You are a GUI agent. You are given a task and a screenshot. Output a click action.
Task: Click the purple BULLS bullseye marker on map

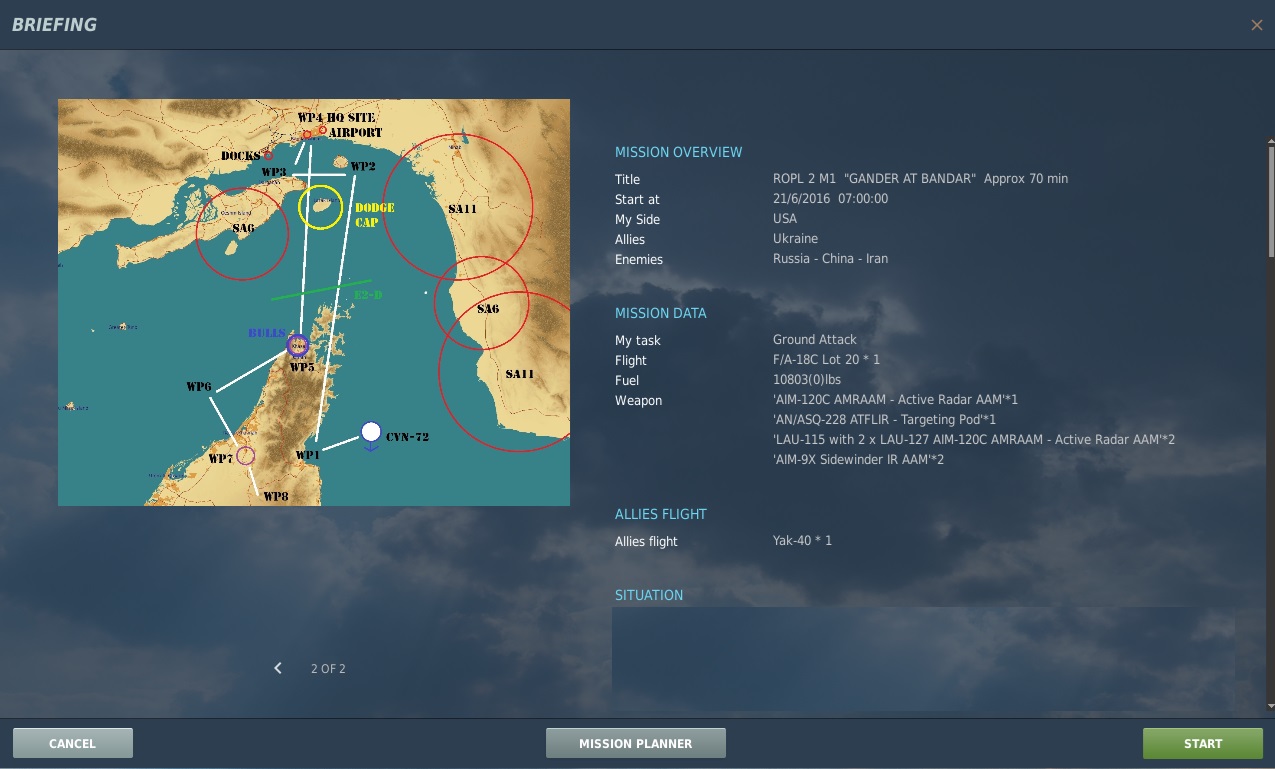(x=298, y=345)
